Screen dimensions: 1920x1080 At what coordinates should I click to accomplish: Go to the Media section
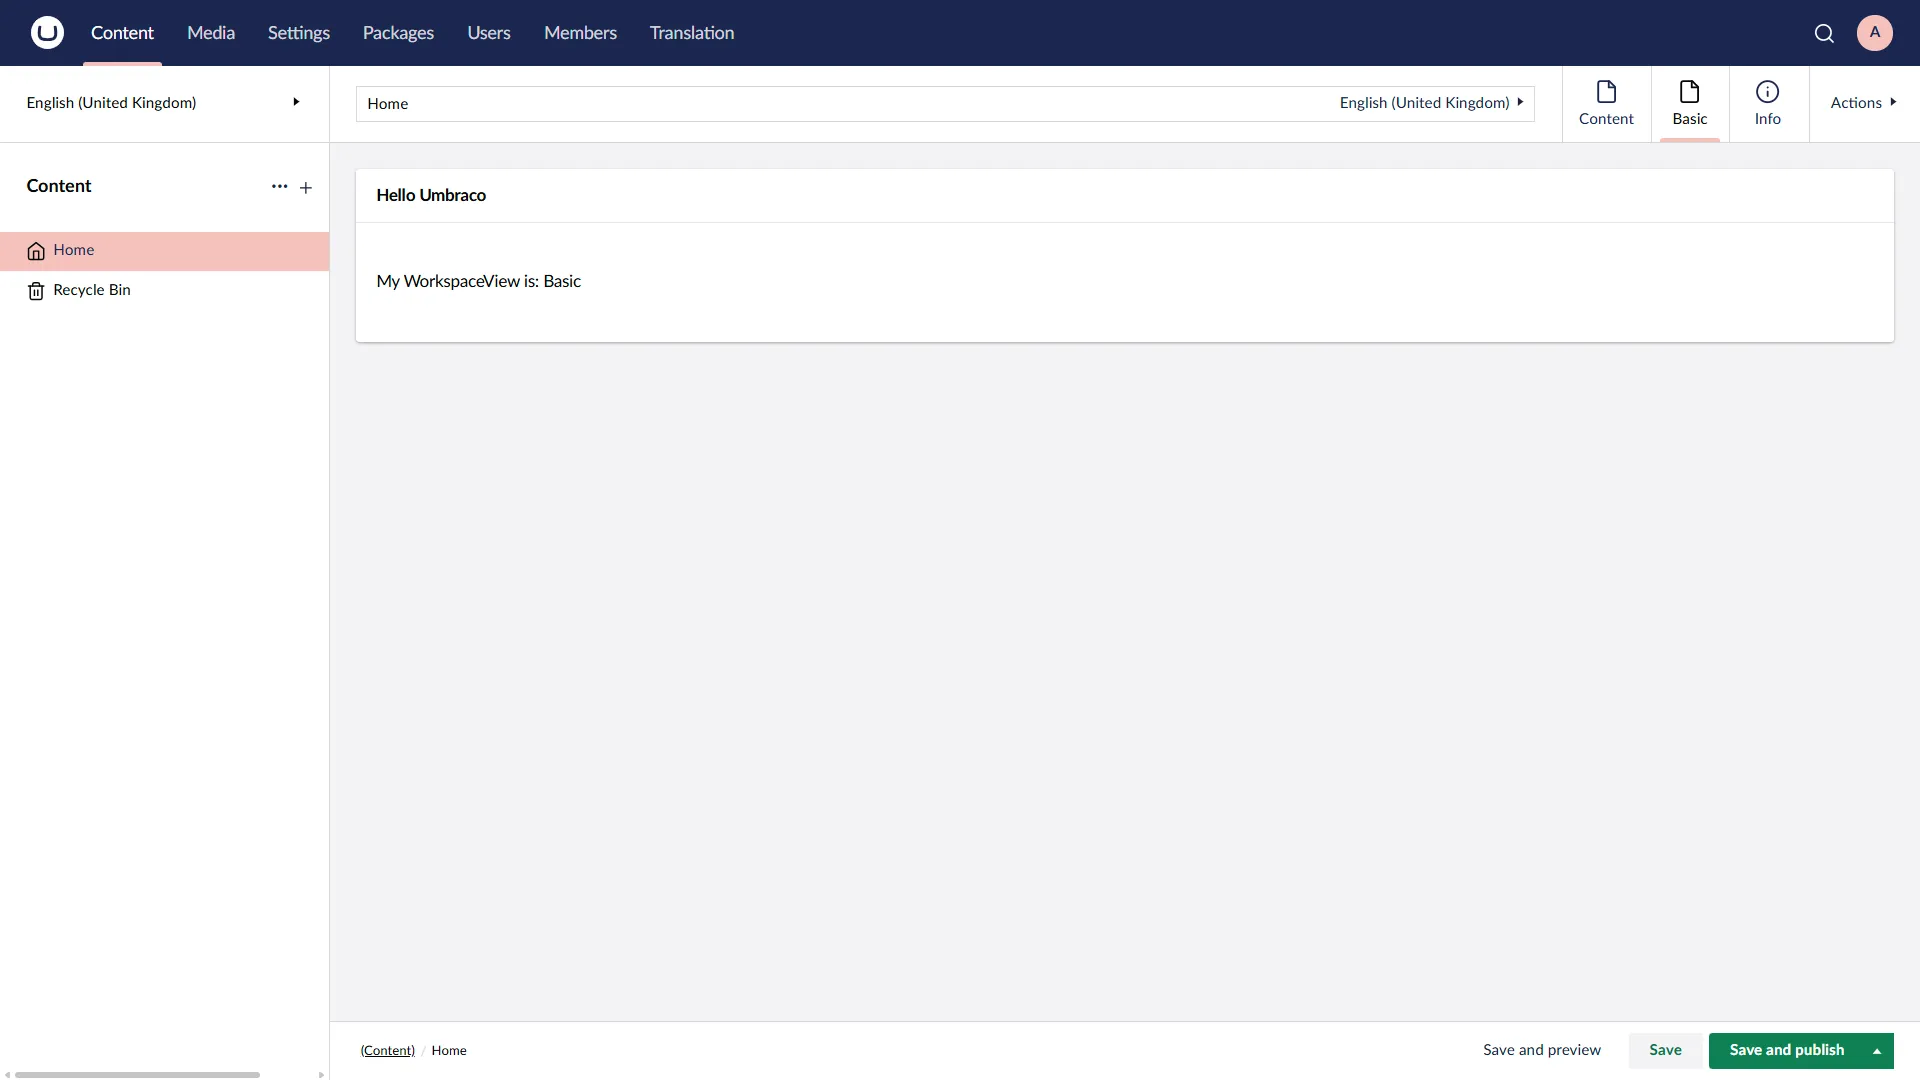pos(211,33)
